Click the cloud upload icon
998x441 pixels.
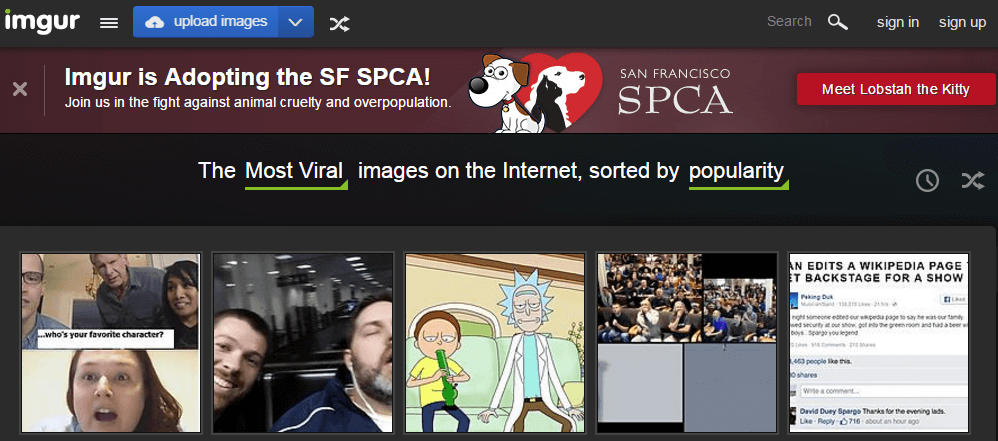tap(155, 22)
